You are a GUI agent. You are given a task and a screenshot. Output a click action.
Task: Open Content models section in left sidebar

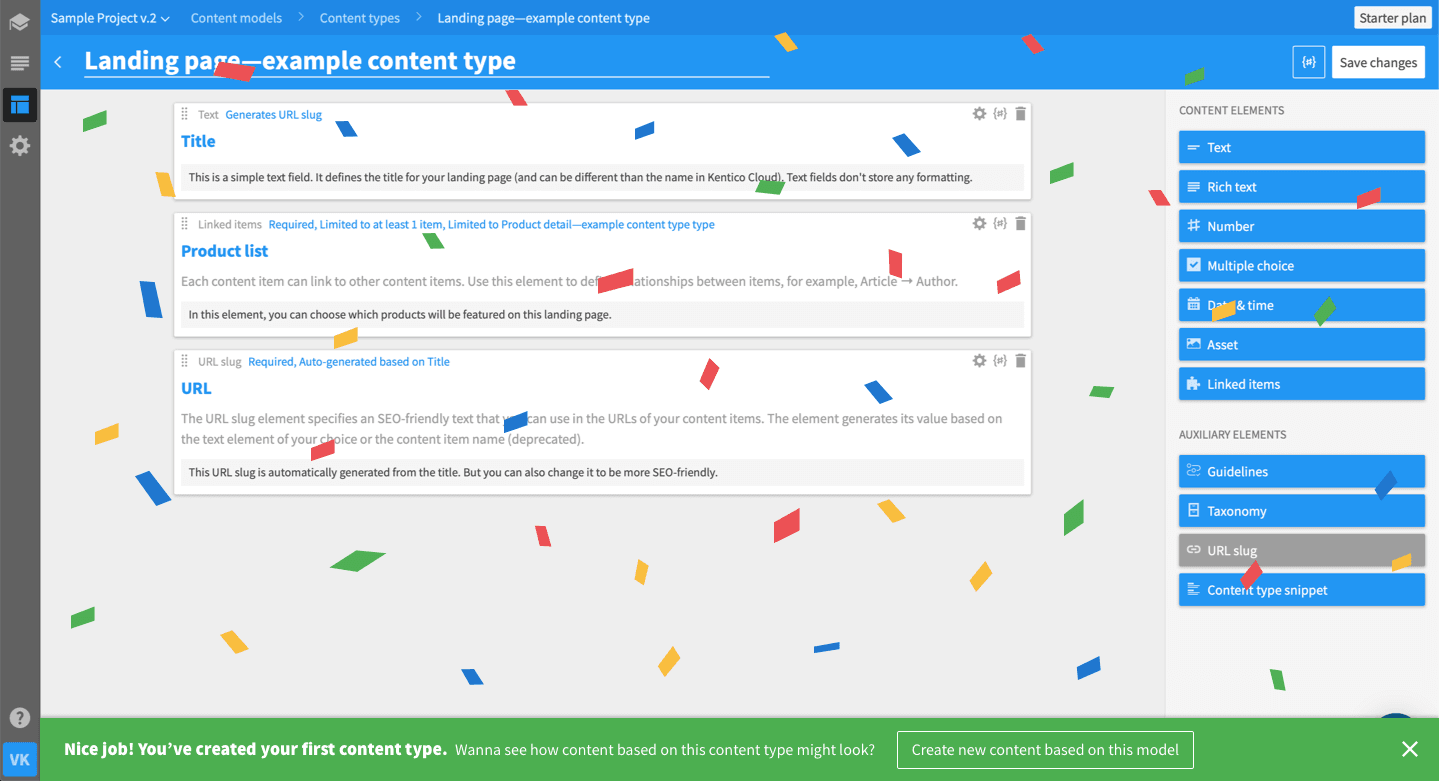pos(20,105)
